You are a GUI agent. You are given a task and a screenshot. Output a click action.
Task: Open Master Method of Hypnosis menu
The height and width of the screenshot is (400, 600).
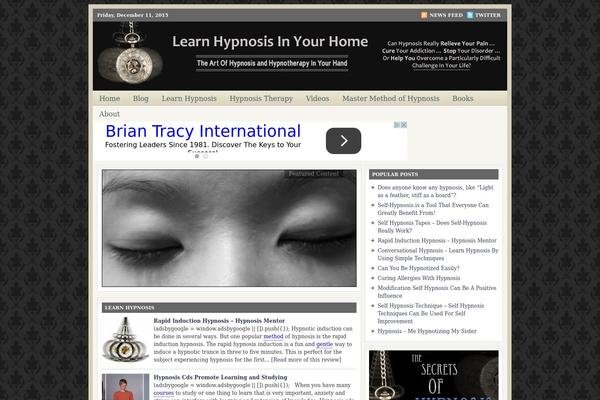click(391, 99)
